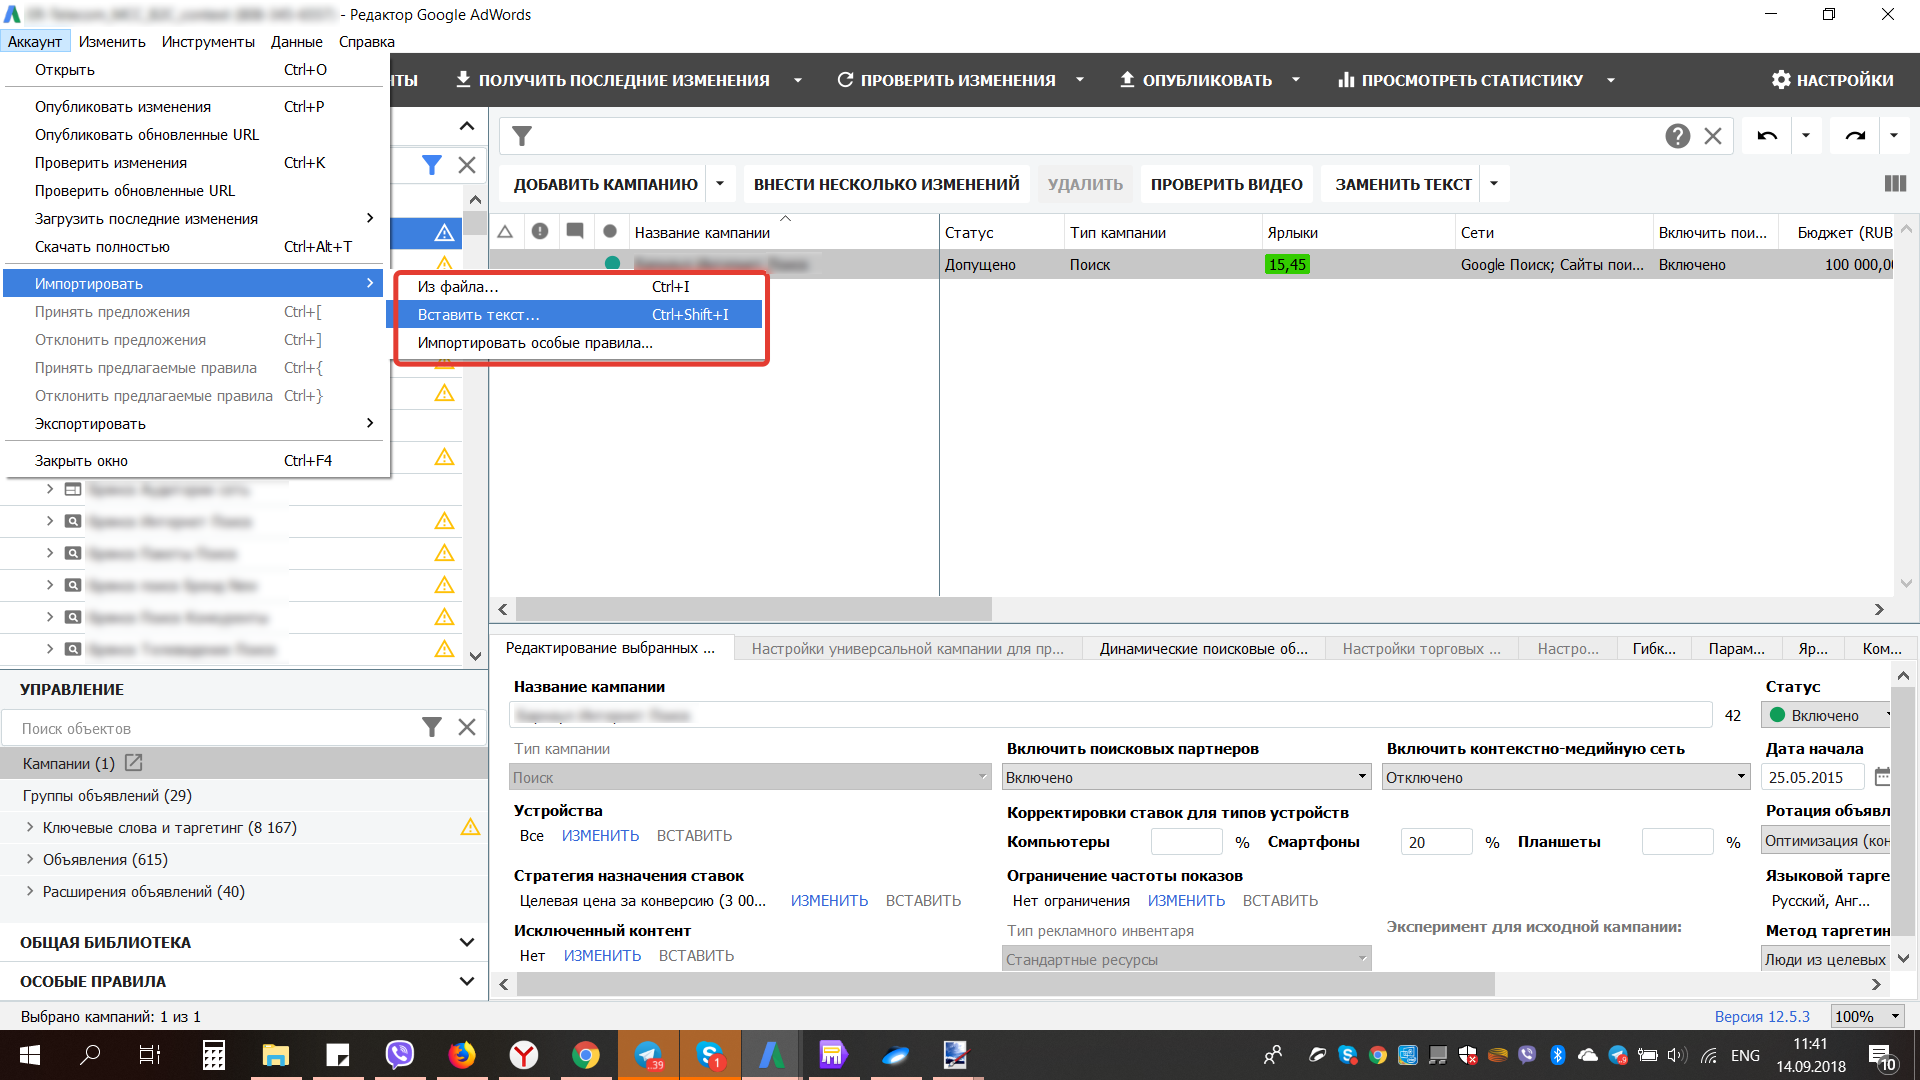Click Проверить видео button
The image size is (1920, 1080).
pyautogui.click(x=1226, y=184)
